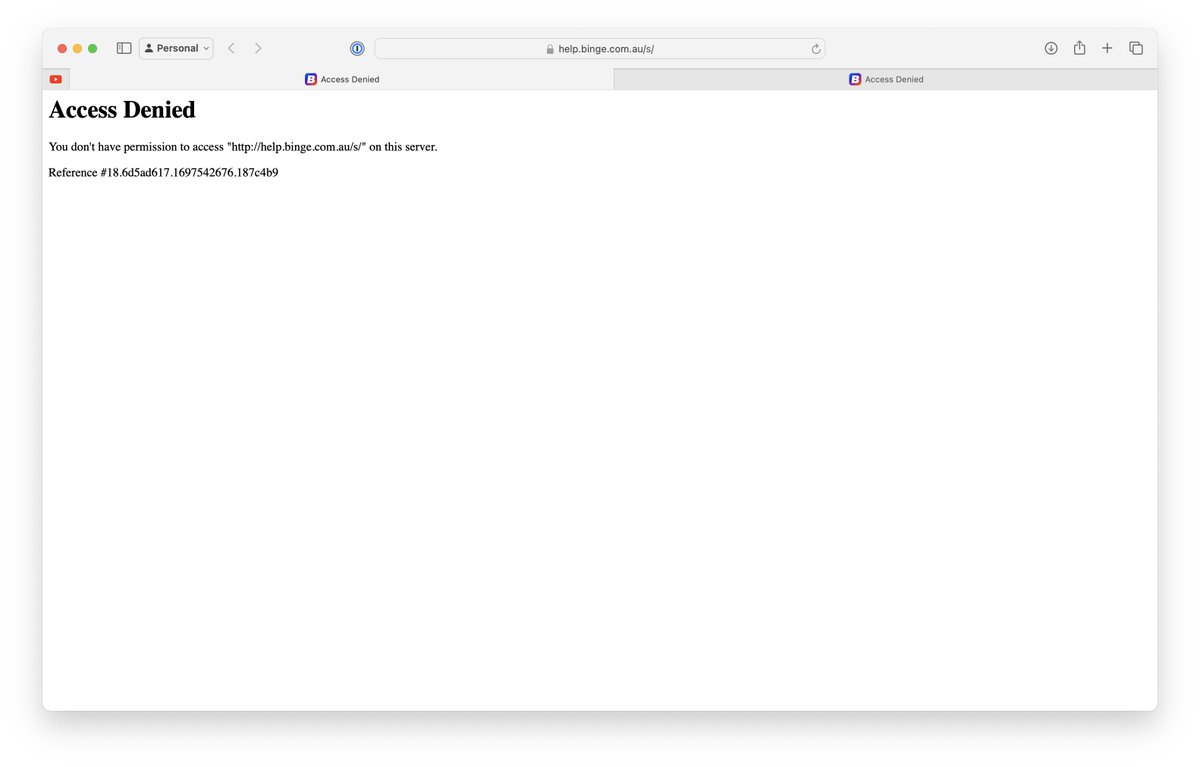The height and width of the screenshot is (767, 1200).
Task: Click the Access Denied heading
Action: 122,110
